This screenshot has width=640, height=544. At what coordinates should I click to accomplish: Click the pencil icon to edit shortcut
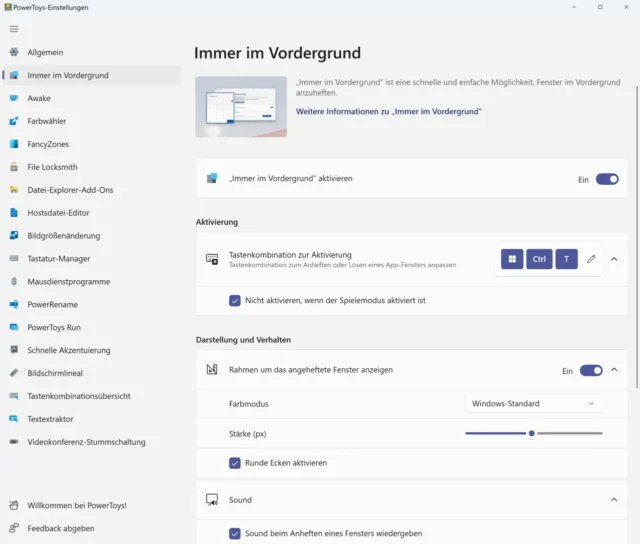click(x=591, y=259)
